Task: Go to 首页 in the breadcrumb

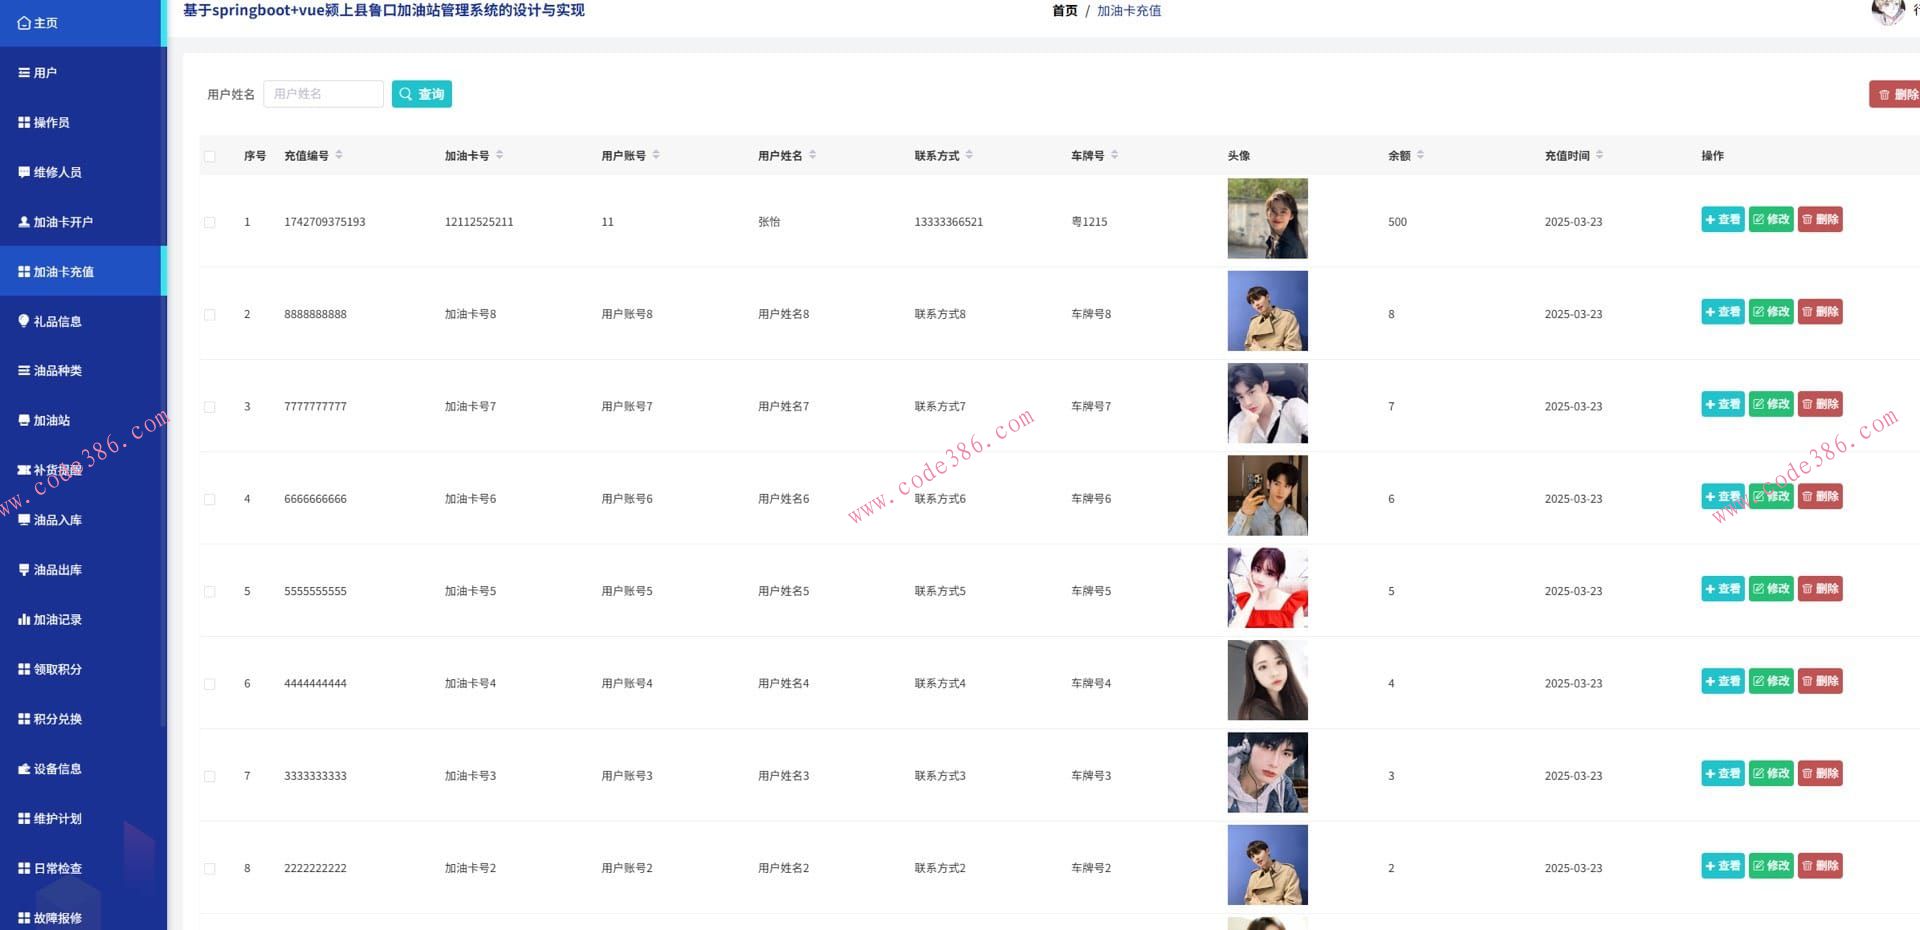Action: click(x=1065, y=11)
